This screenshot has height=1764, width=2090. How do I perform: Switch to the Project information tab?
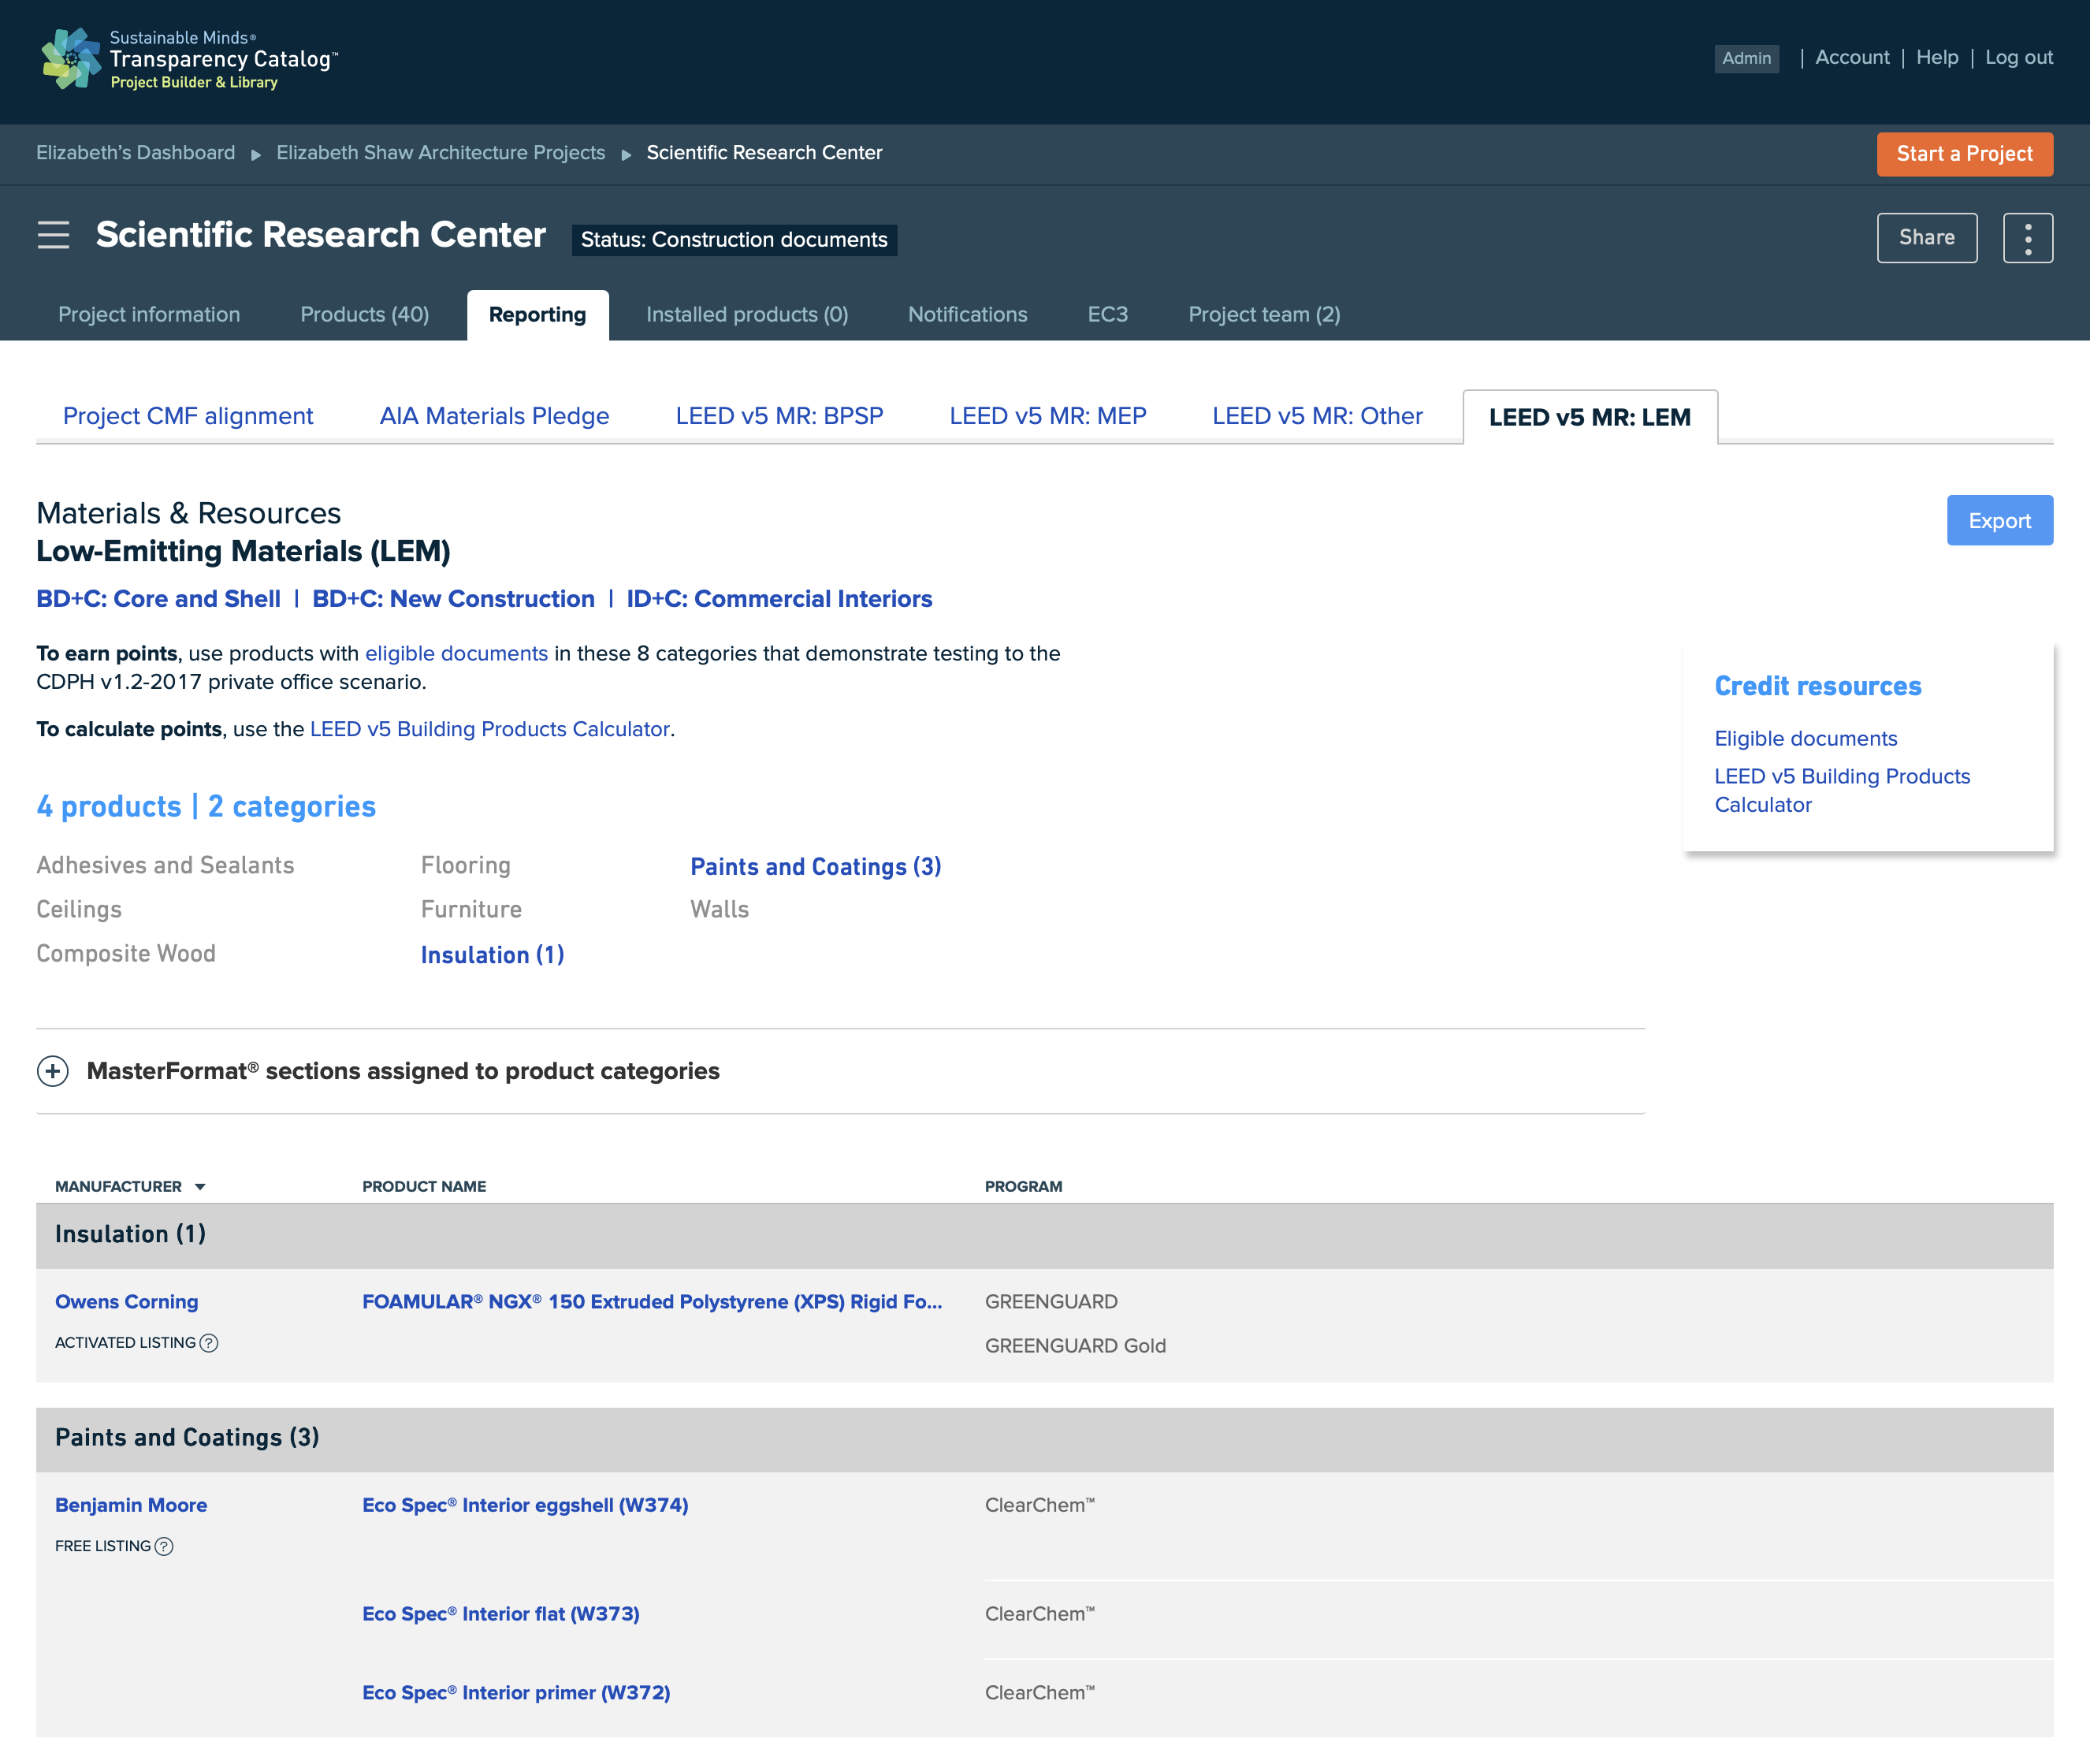click(149, 315)
